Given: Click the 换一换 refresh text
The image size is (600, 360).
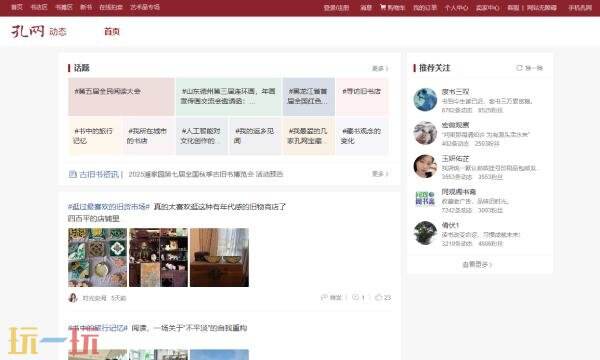Looking at the screenshot, I should (x=533, y=68).
